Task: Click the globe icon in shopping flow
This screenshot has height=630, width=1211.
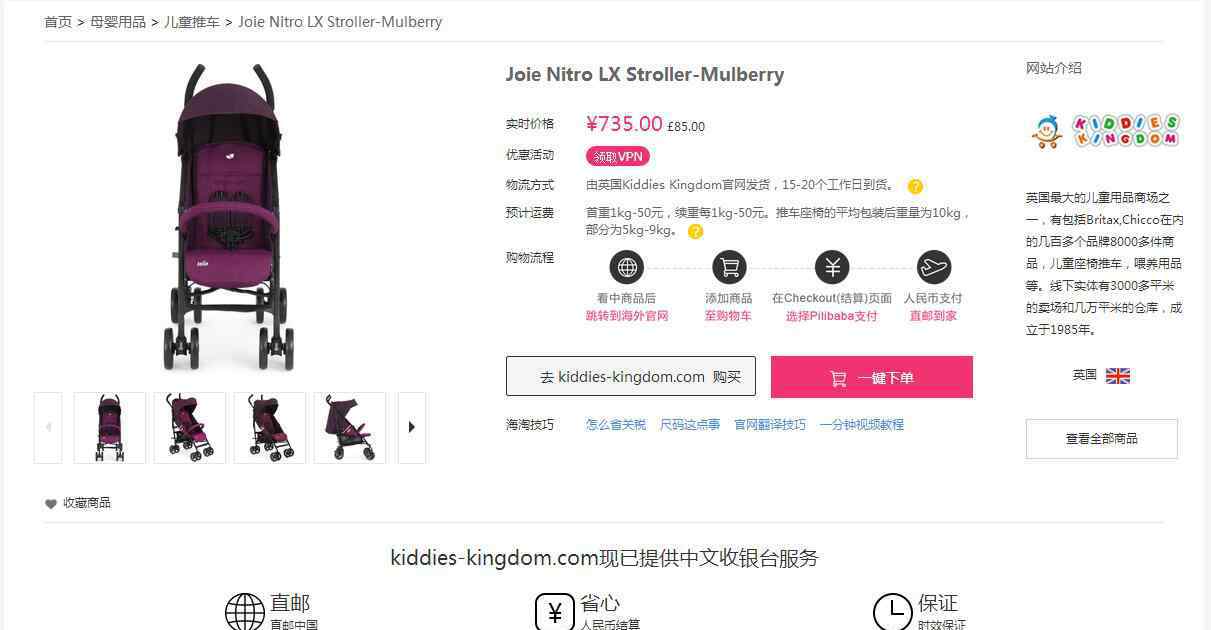Action: pyautogui.click(x=627, y=267)
